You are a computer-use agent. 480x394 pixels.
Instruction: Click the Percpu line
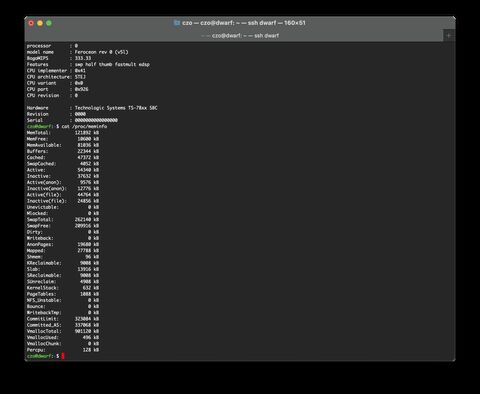coord(63,350)
